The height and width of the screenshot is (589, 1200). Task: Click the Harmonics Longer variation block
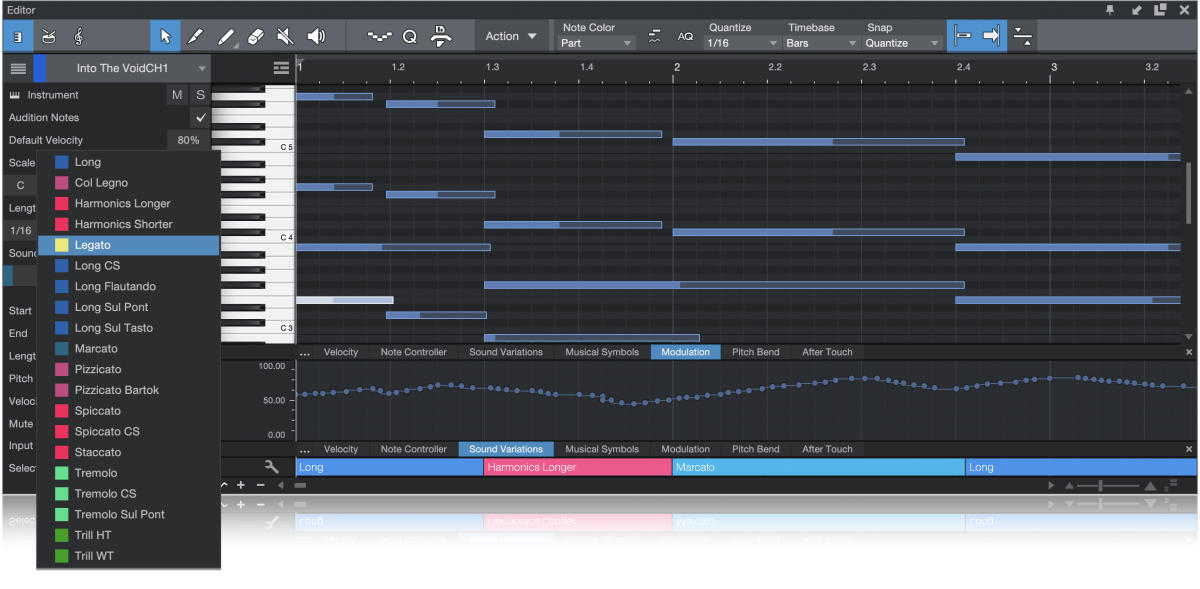click(x=578, y=467)
